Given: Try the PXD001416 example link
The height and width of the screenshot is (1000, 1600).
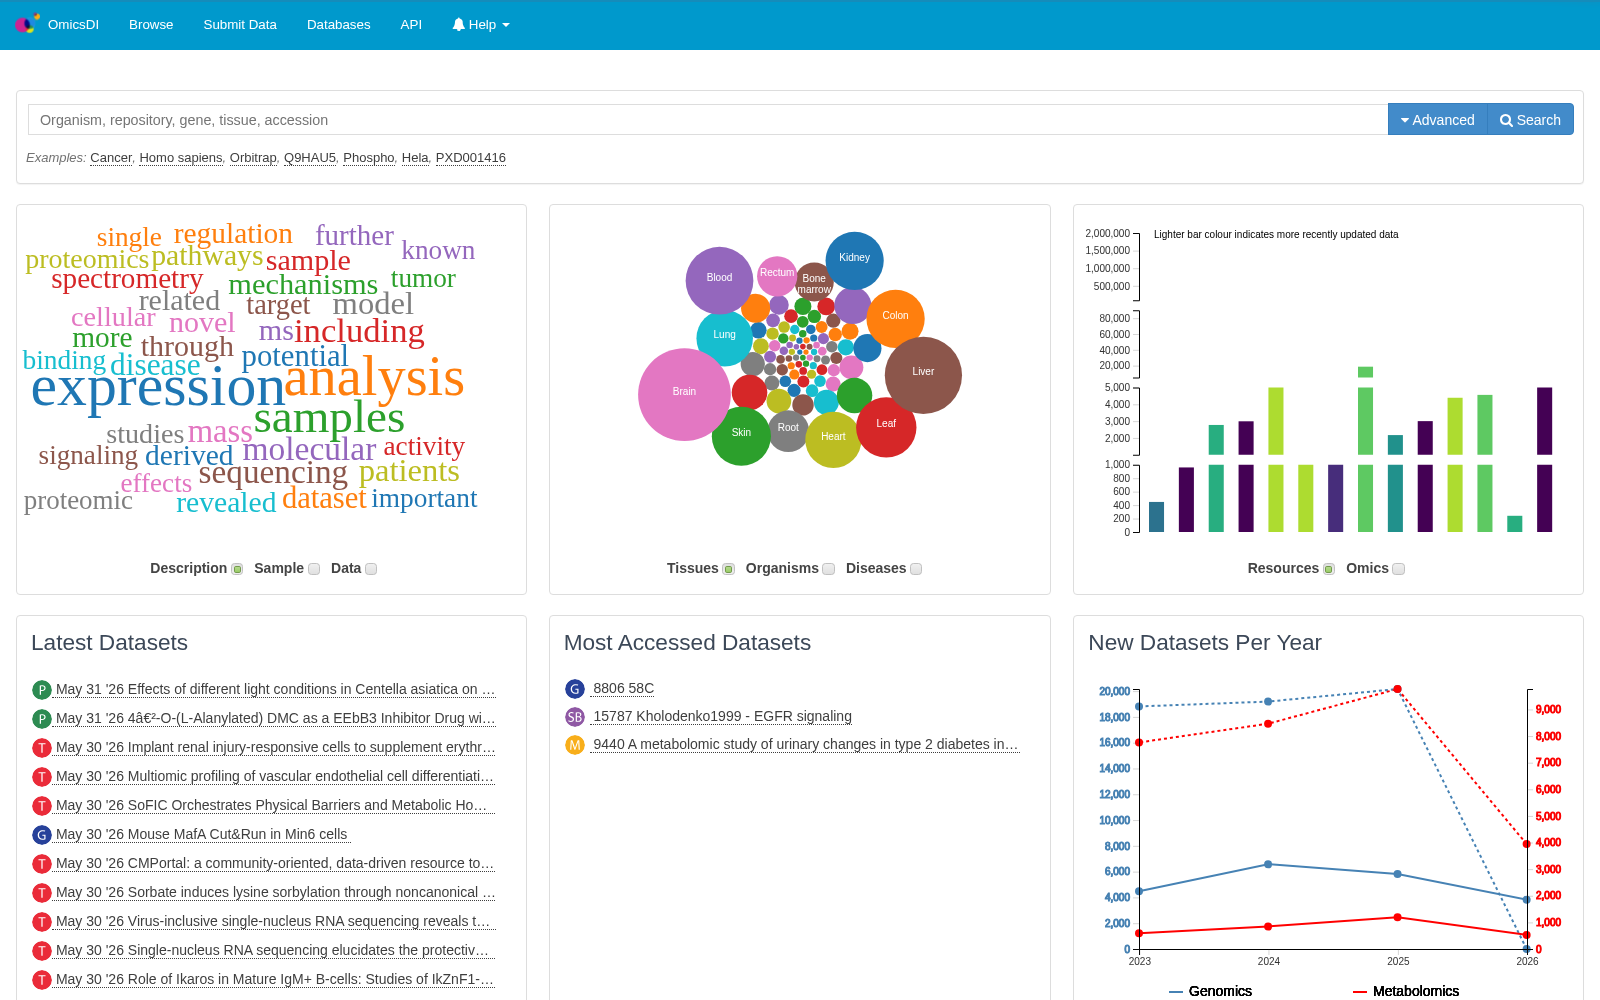Looking at the screenshot, I should coord(471,158).
